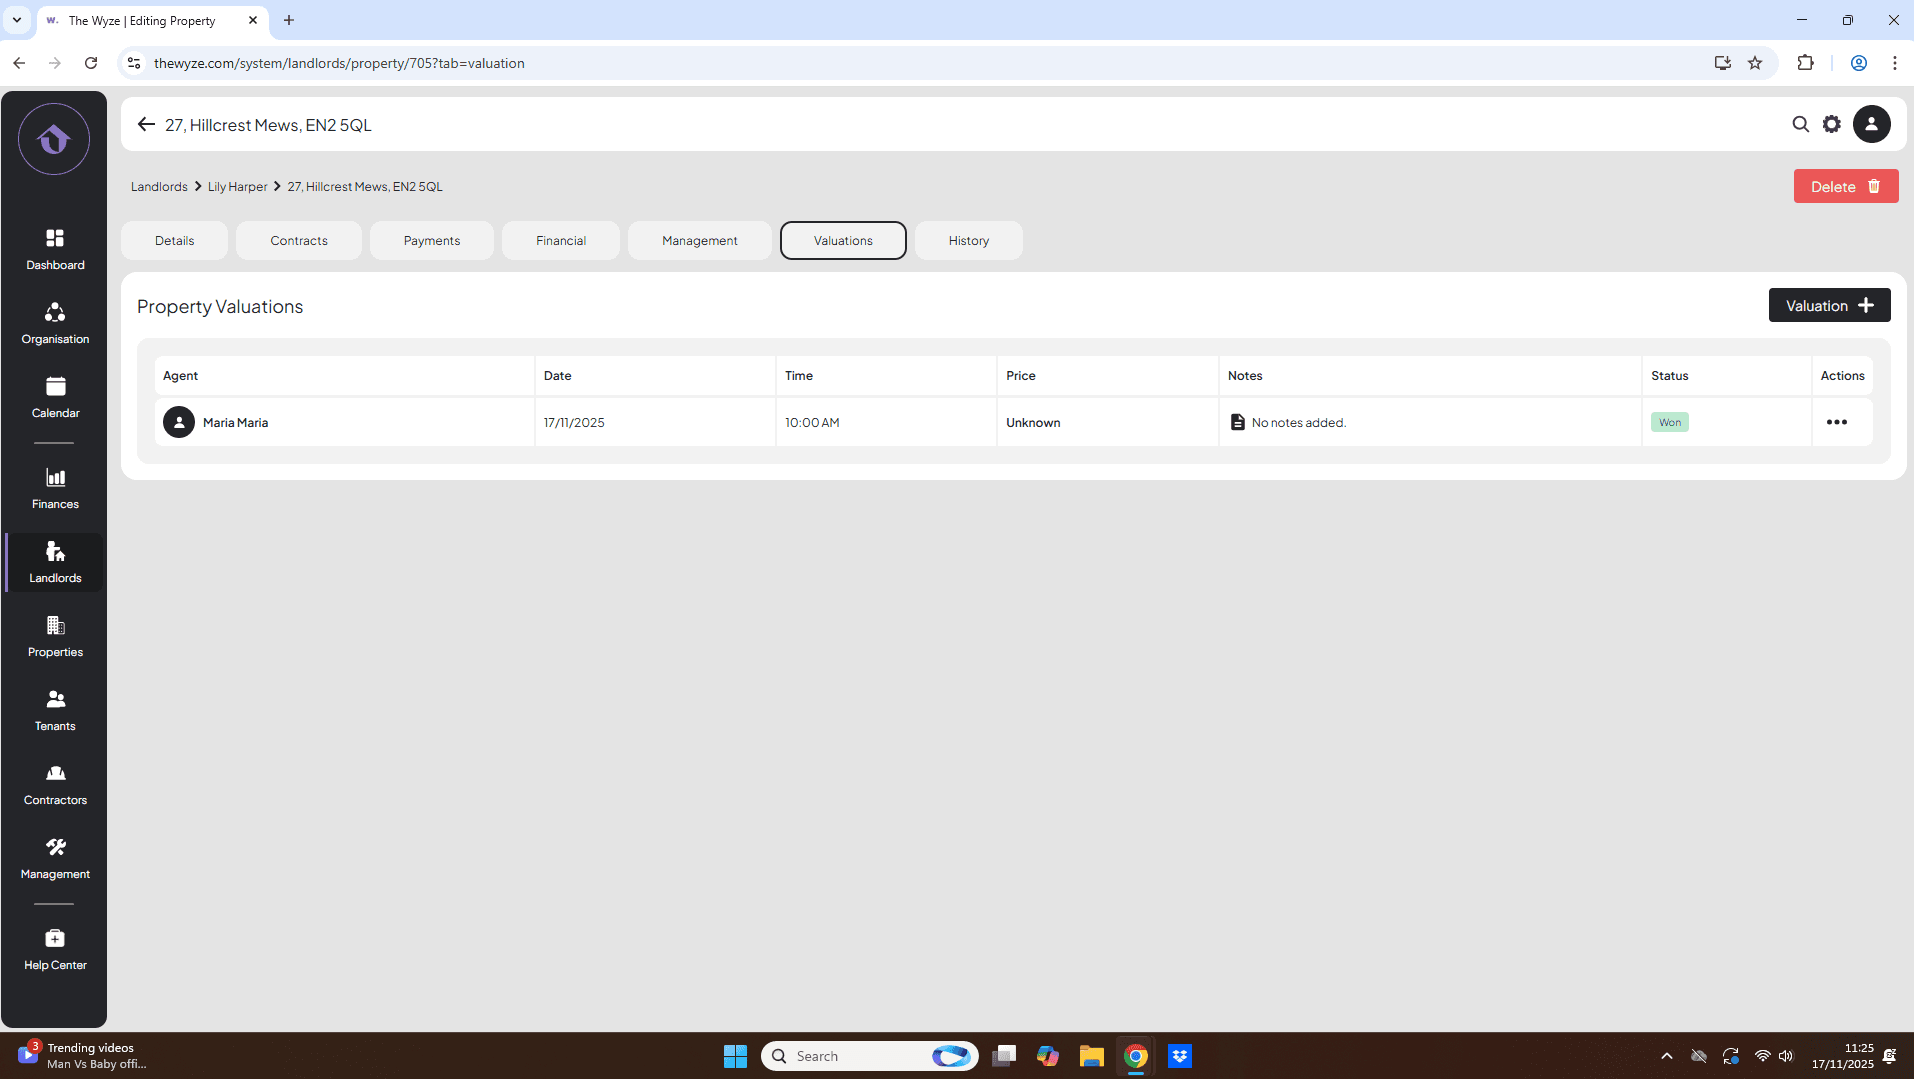The width and height of the screenshot is (1914, 1079).
Task: Click the red Delete button
Action: coord(1845,187)
